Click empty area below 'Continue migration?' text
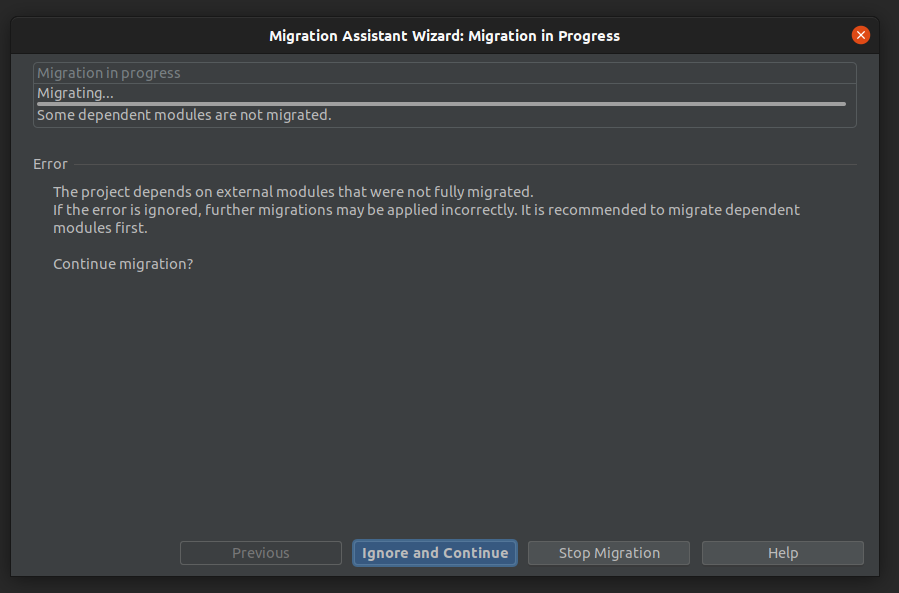This screenshot has height=593, width=899. pyautogui.click(x=440, y=400)
